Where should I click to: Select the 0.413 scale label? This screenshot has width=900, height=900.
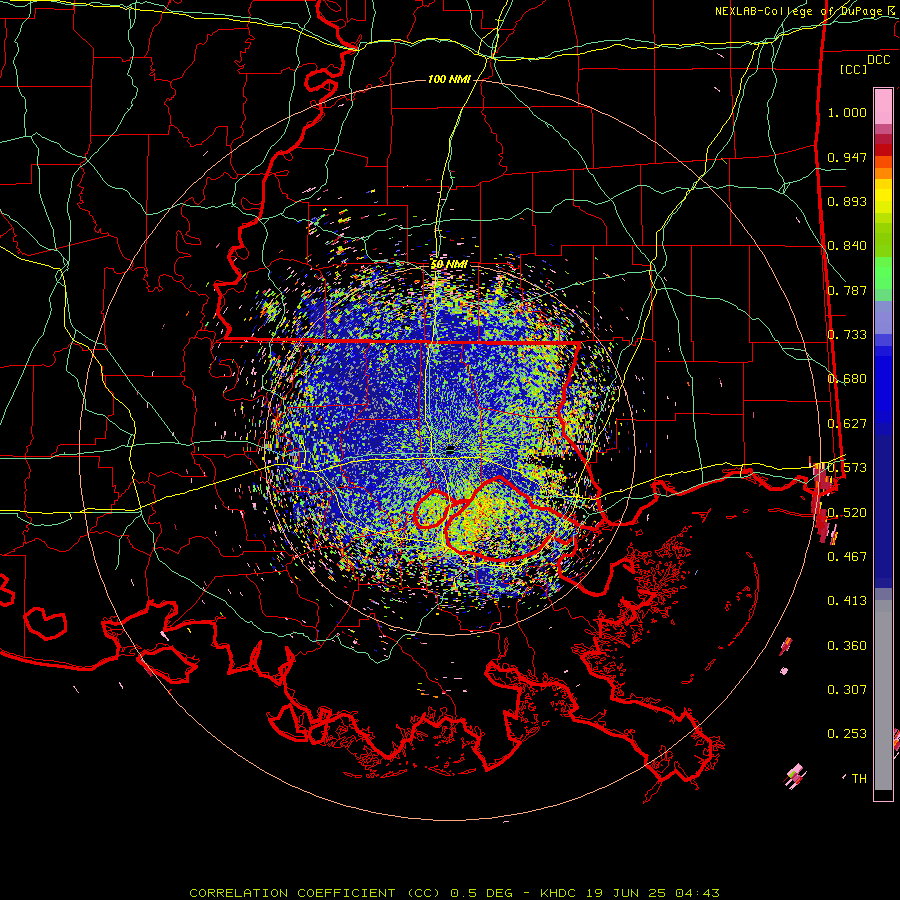pos(847,600)
